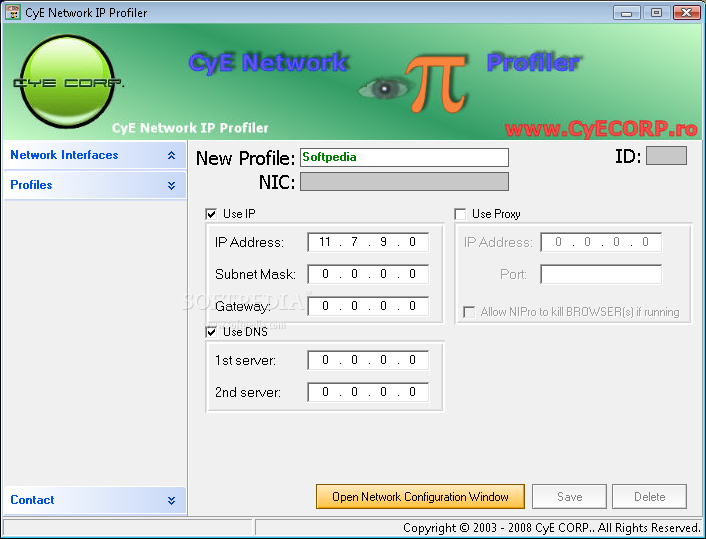The height and width of the screenshot is (539, 706).
Task: Maximize the CyE Network IP Profiler window
Action: 656,13
